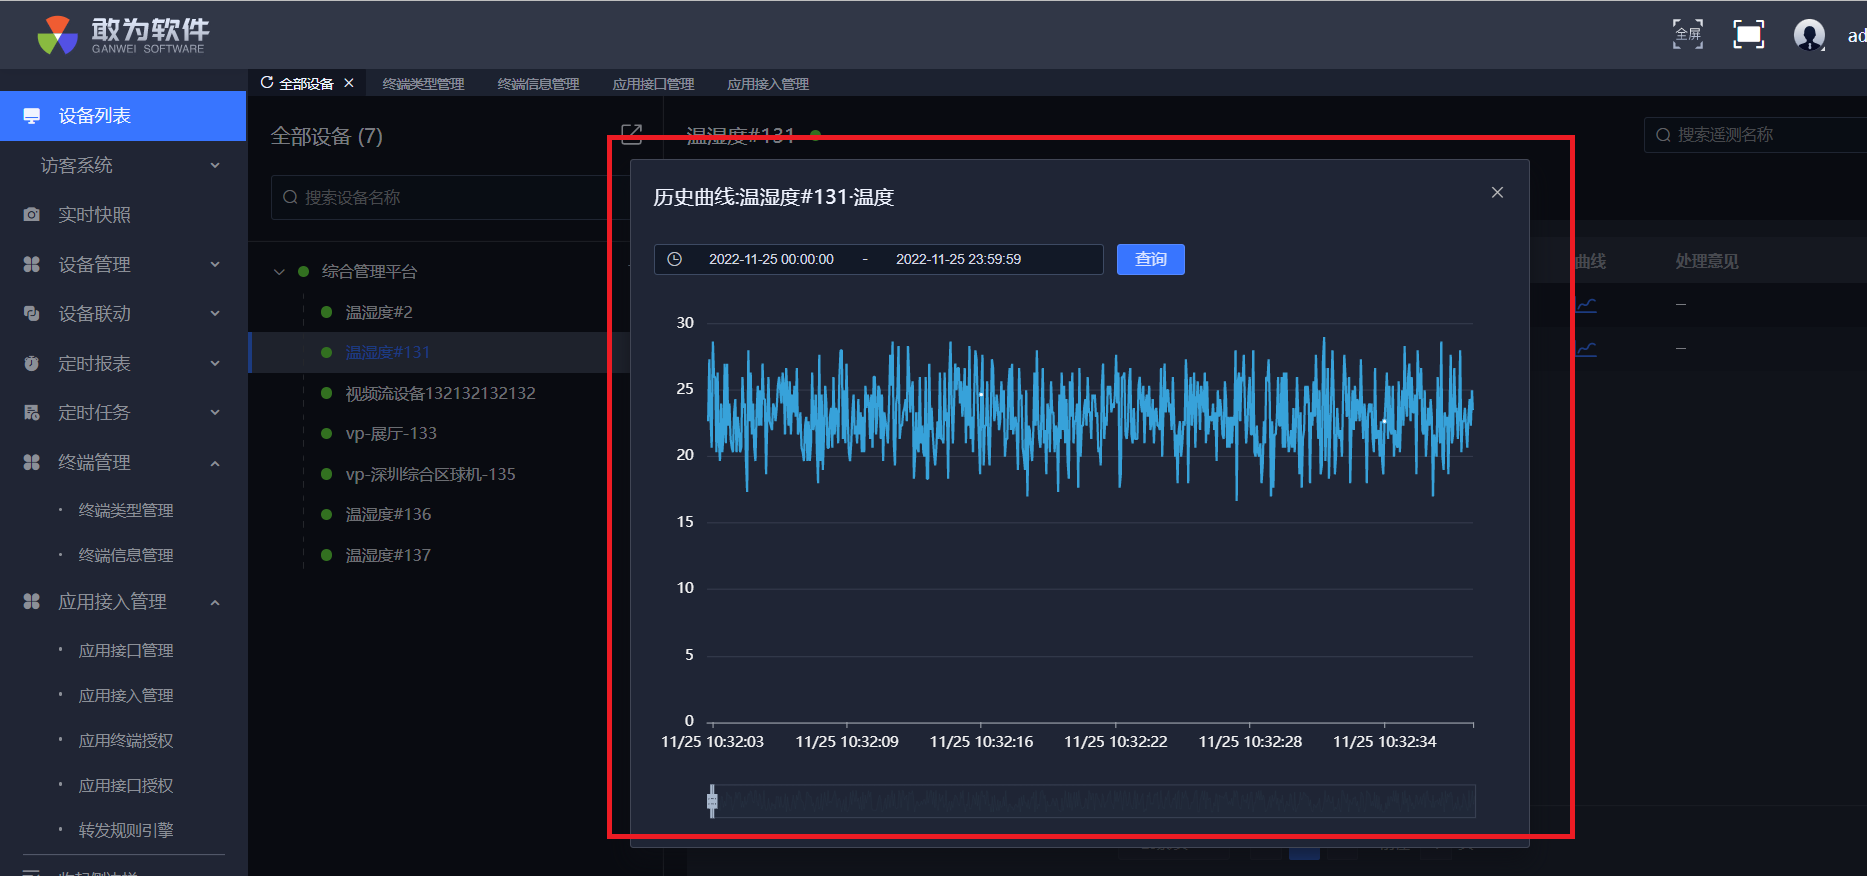Switch to the 终端类型管理 tab
This screenshot has height=876, width=1867.
point(423,84)
